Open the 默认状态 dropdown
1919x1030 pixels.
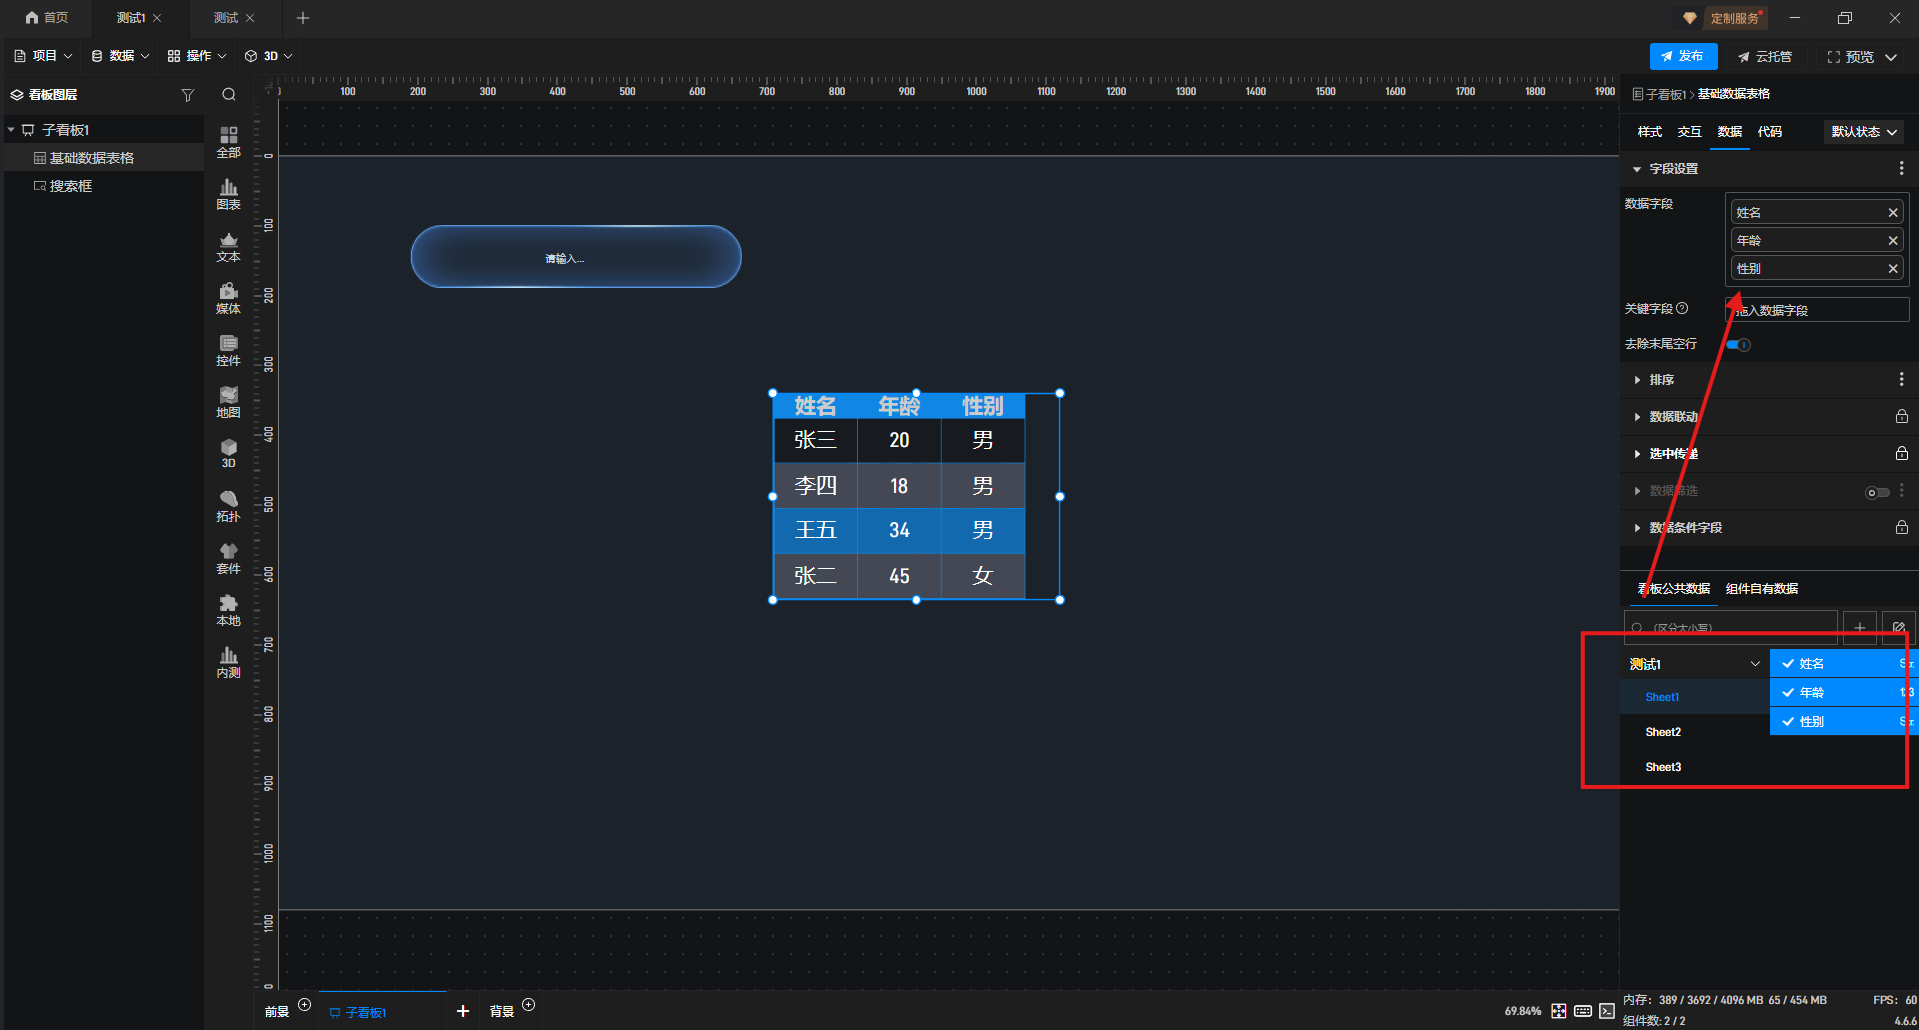(1863, 132)
